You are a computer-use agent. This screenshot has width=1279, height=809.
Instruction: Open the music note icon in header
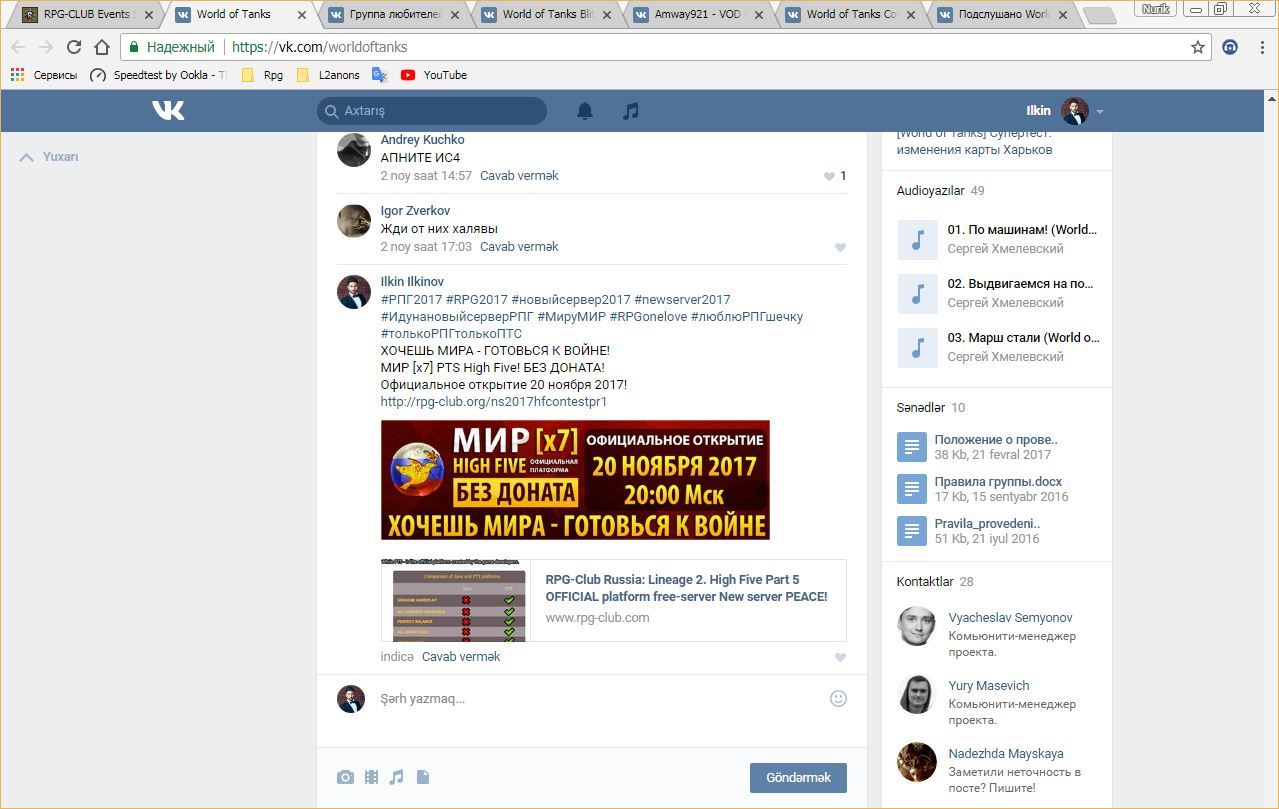(630, 111)
